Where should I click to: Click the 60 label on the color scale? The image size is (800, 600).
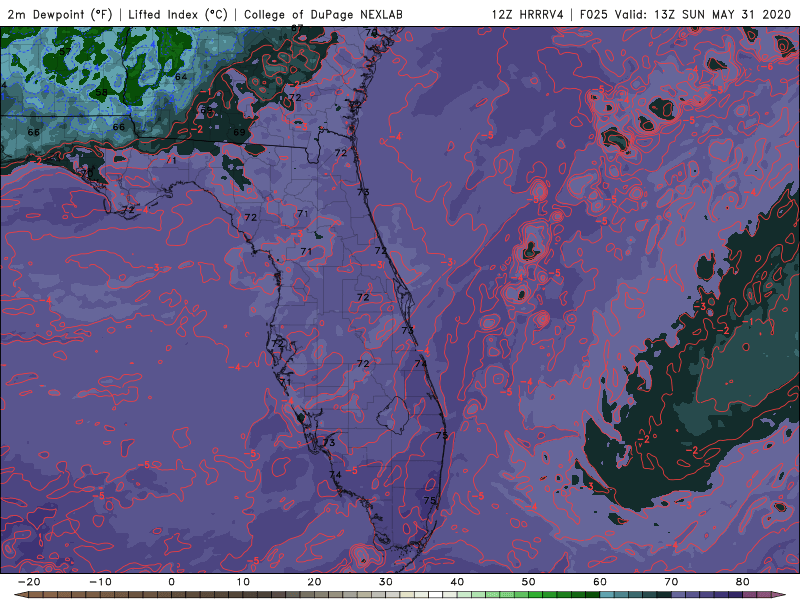(600, 582)
